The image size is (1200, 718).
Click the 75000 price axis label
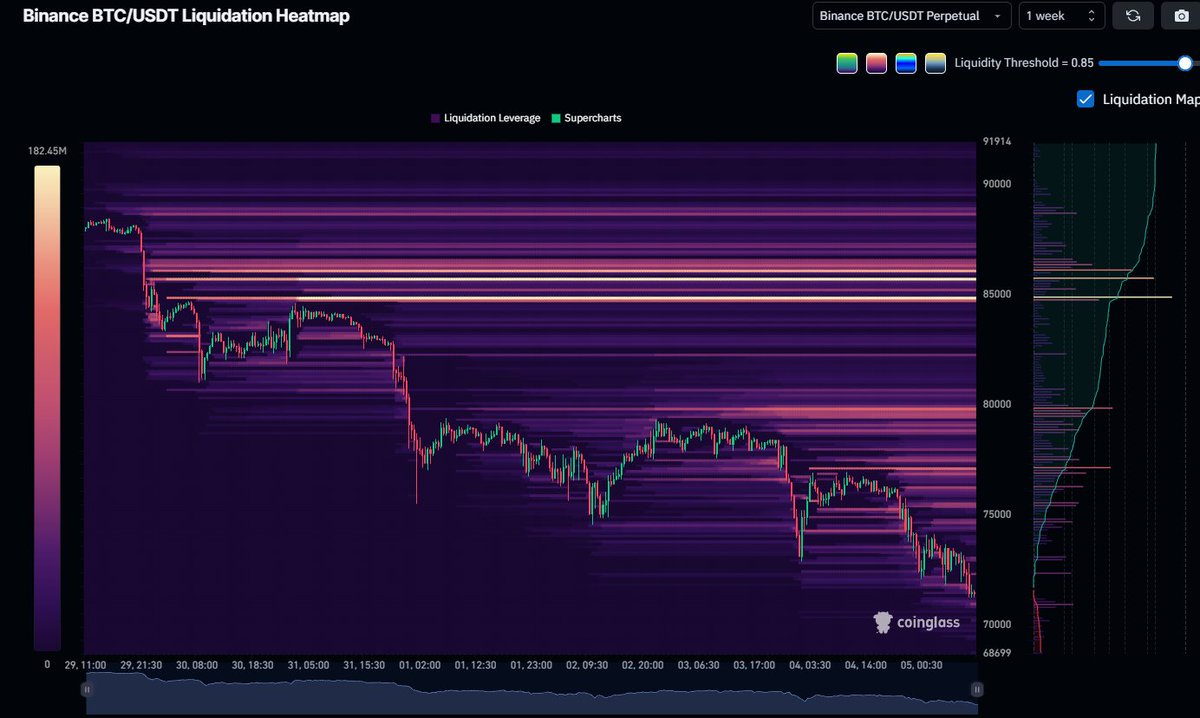997,514
